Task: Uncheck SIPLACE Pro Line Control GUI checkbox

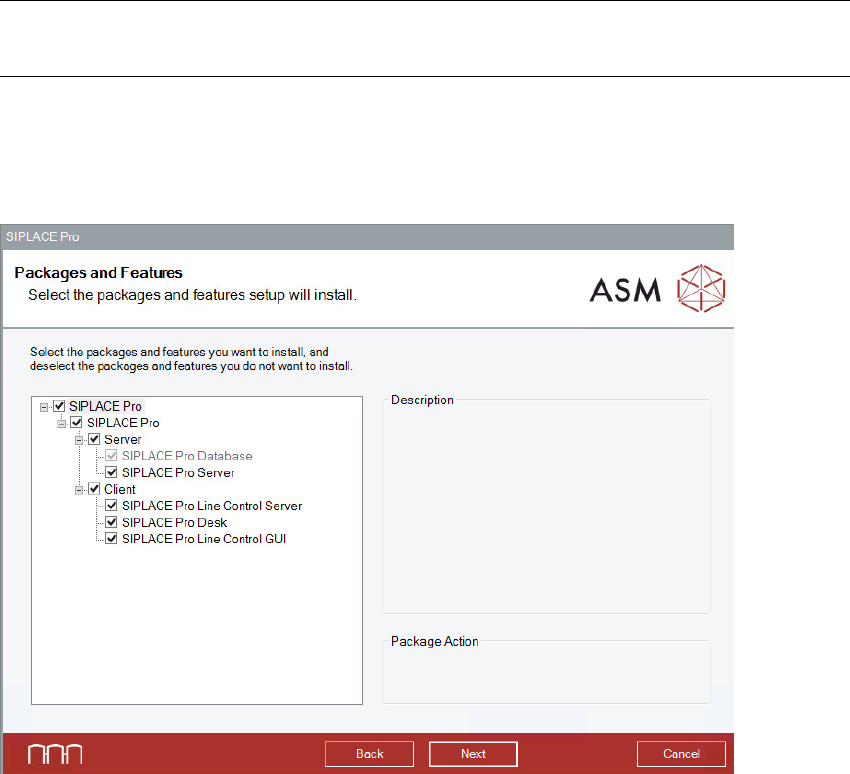Action: pyautogui.click(x=111, y=539)
